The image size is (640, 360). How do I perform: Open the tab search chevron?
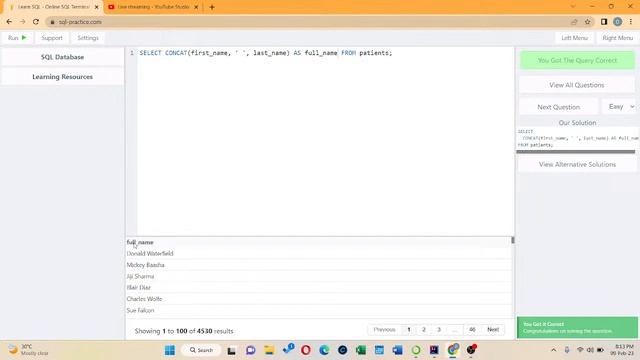[573, 7]
